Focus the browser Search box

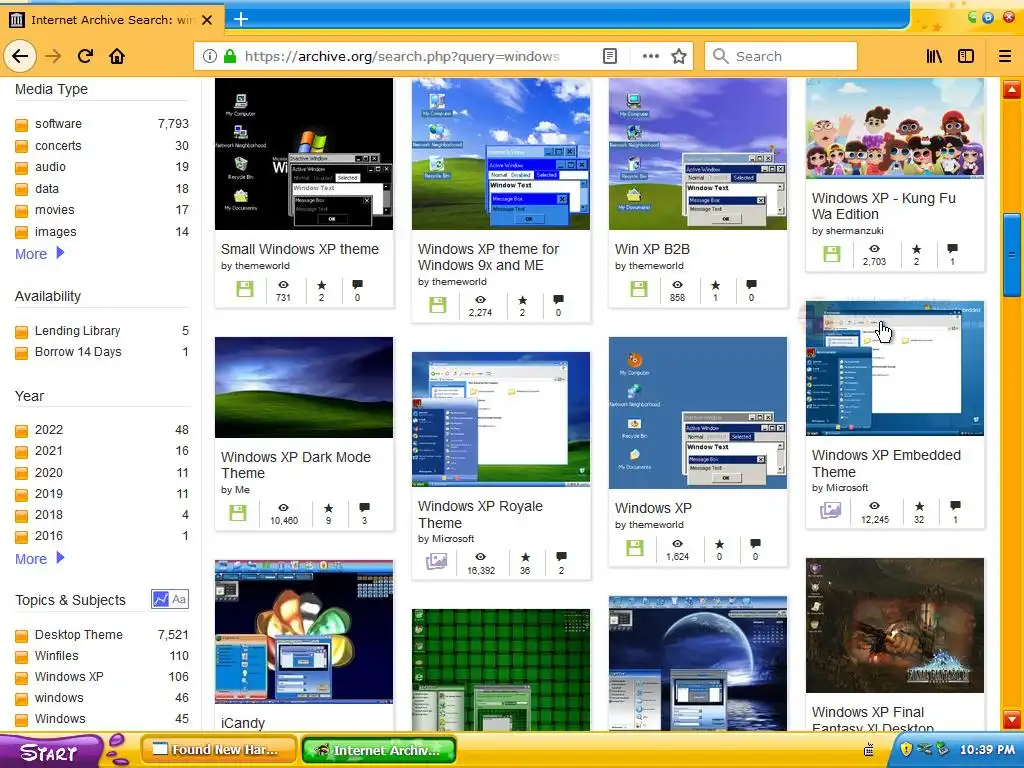click(x=781, y=56)
